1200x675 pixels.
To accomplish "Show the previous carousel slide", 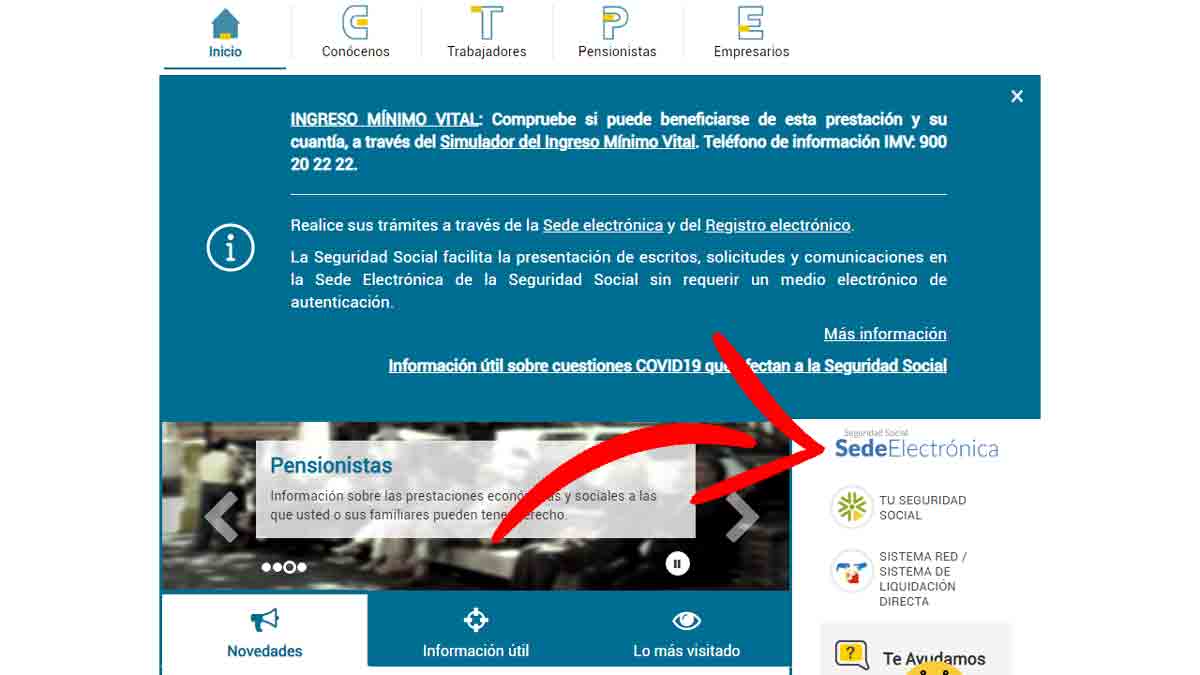I will [221, 516].
